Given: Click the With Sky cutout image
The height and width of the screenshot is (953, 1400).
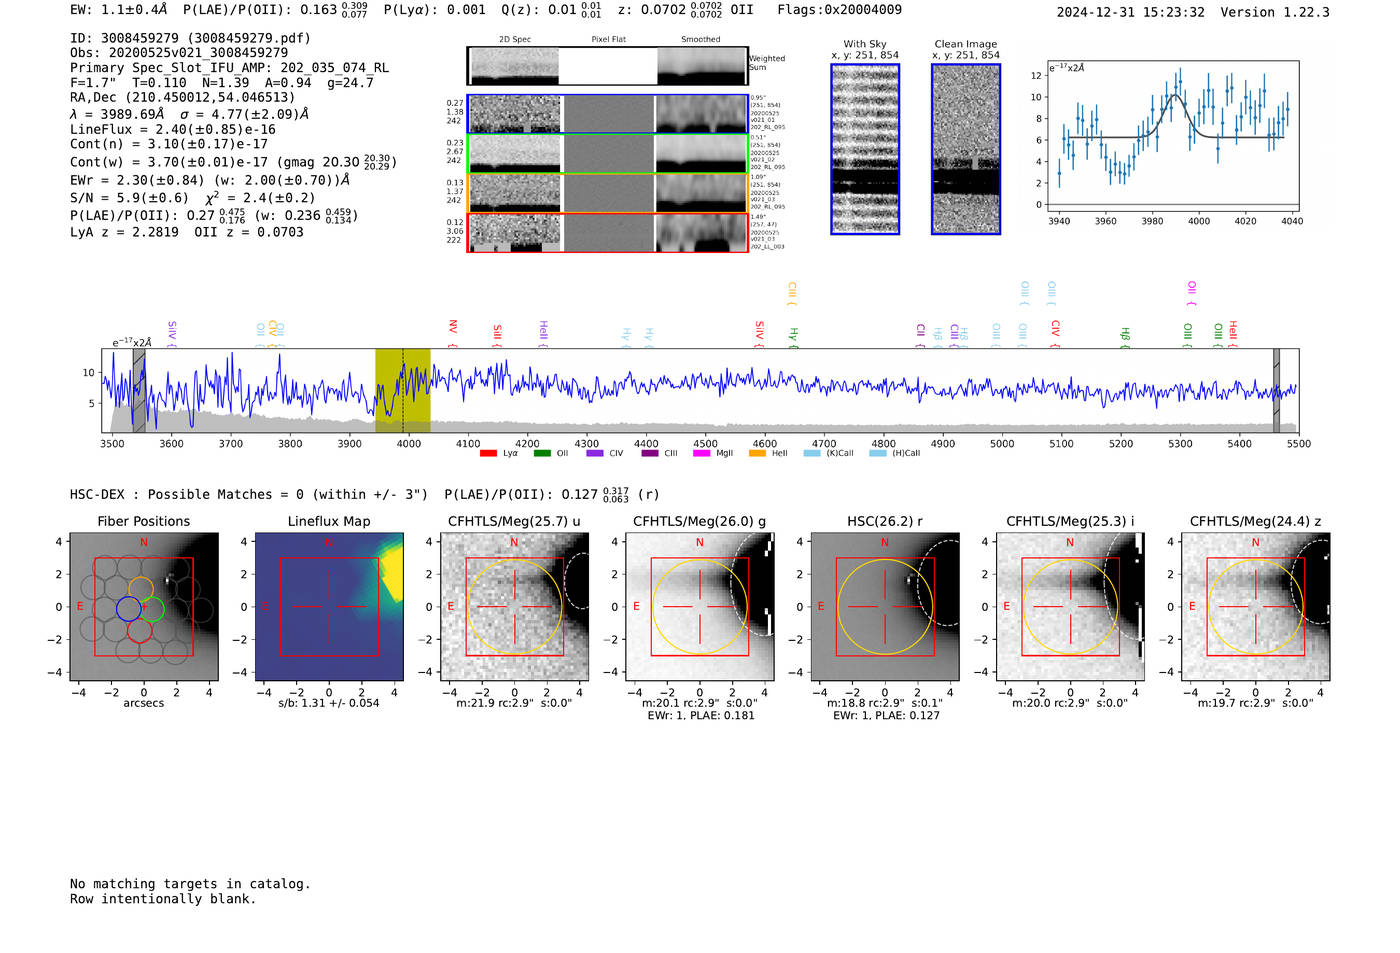Looking at the screenshot, I should [865, 149].
